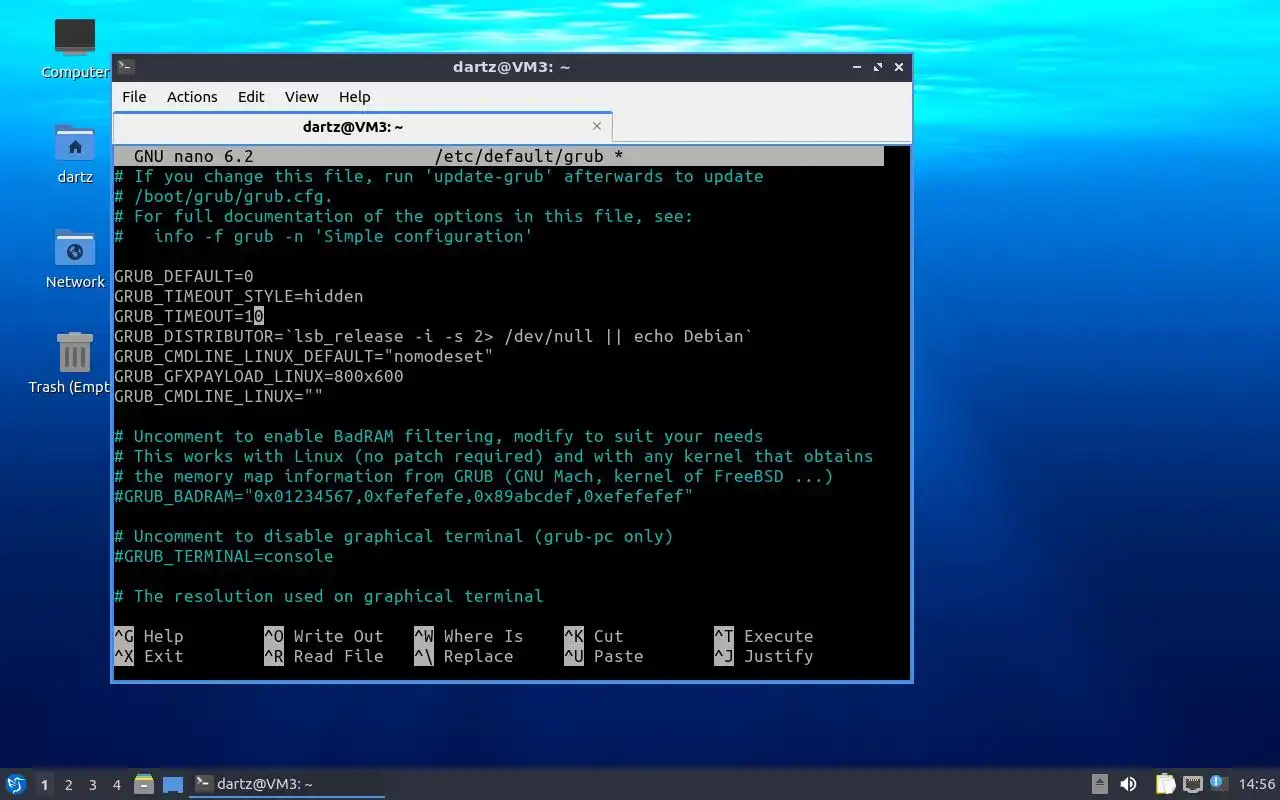The image size is (1280, 800).
Task: Click the removable media eject tray icon
Action: point(1099,784)
